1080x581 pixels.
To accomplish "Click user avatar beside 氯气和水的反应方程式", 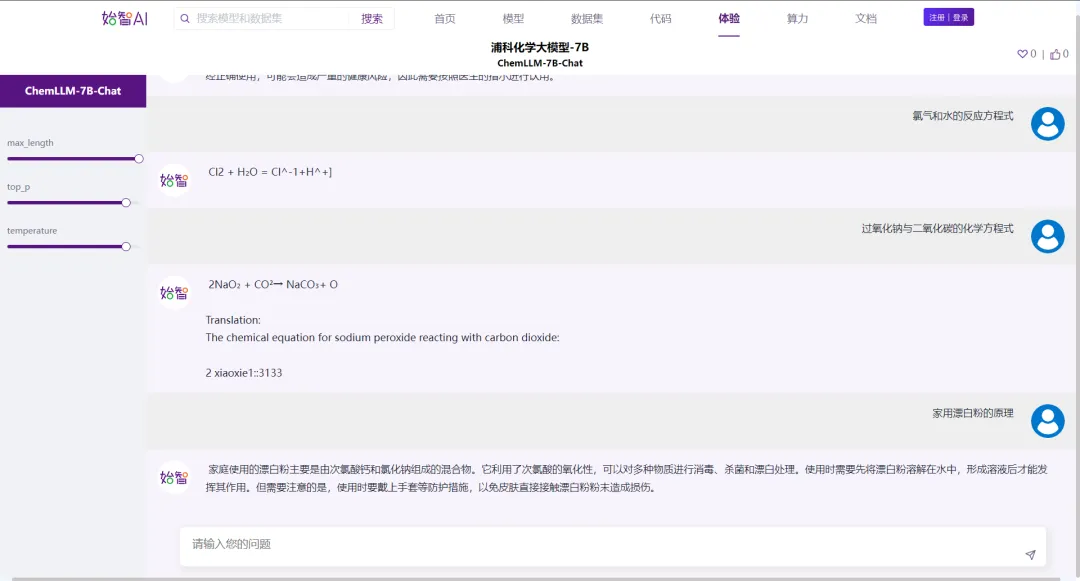I will click(x=1048, y=124).
